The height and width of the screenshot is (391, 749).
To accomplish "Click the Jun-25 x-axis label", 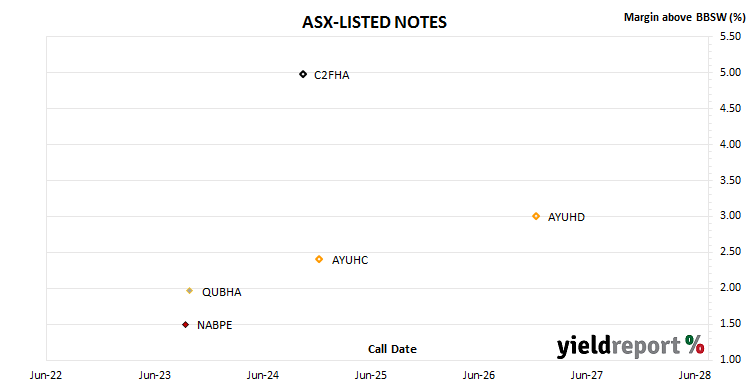I will coord(371,375).
